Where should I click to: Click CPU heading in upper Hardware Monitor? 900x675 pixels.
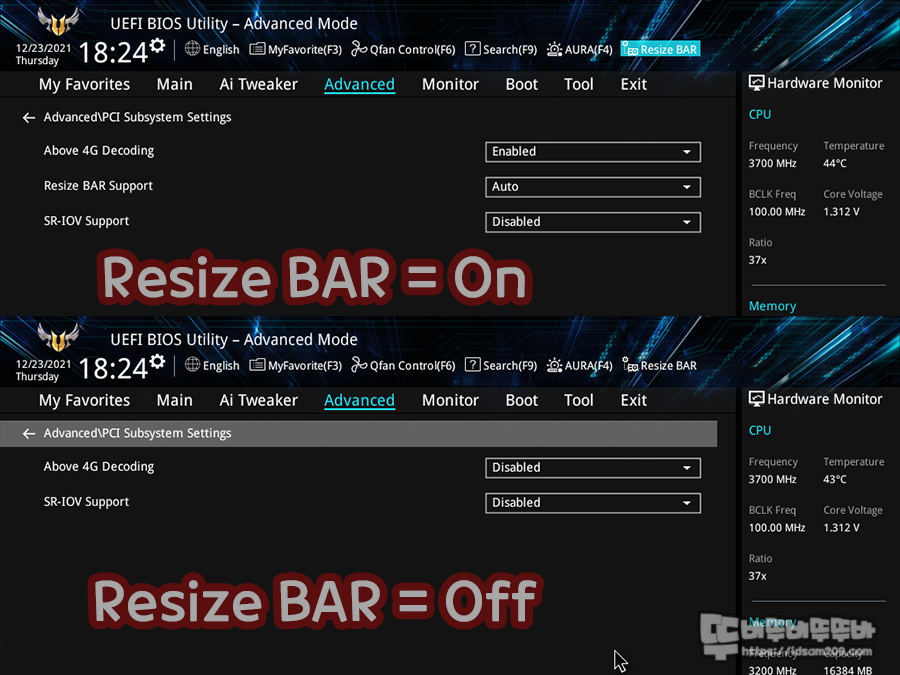[759, 115]
